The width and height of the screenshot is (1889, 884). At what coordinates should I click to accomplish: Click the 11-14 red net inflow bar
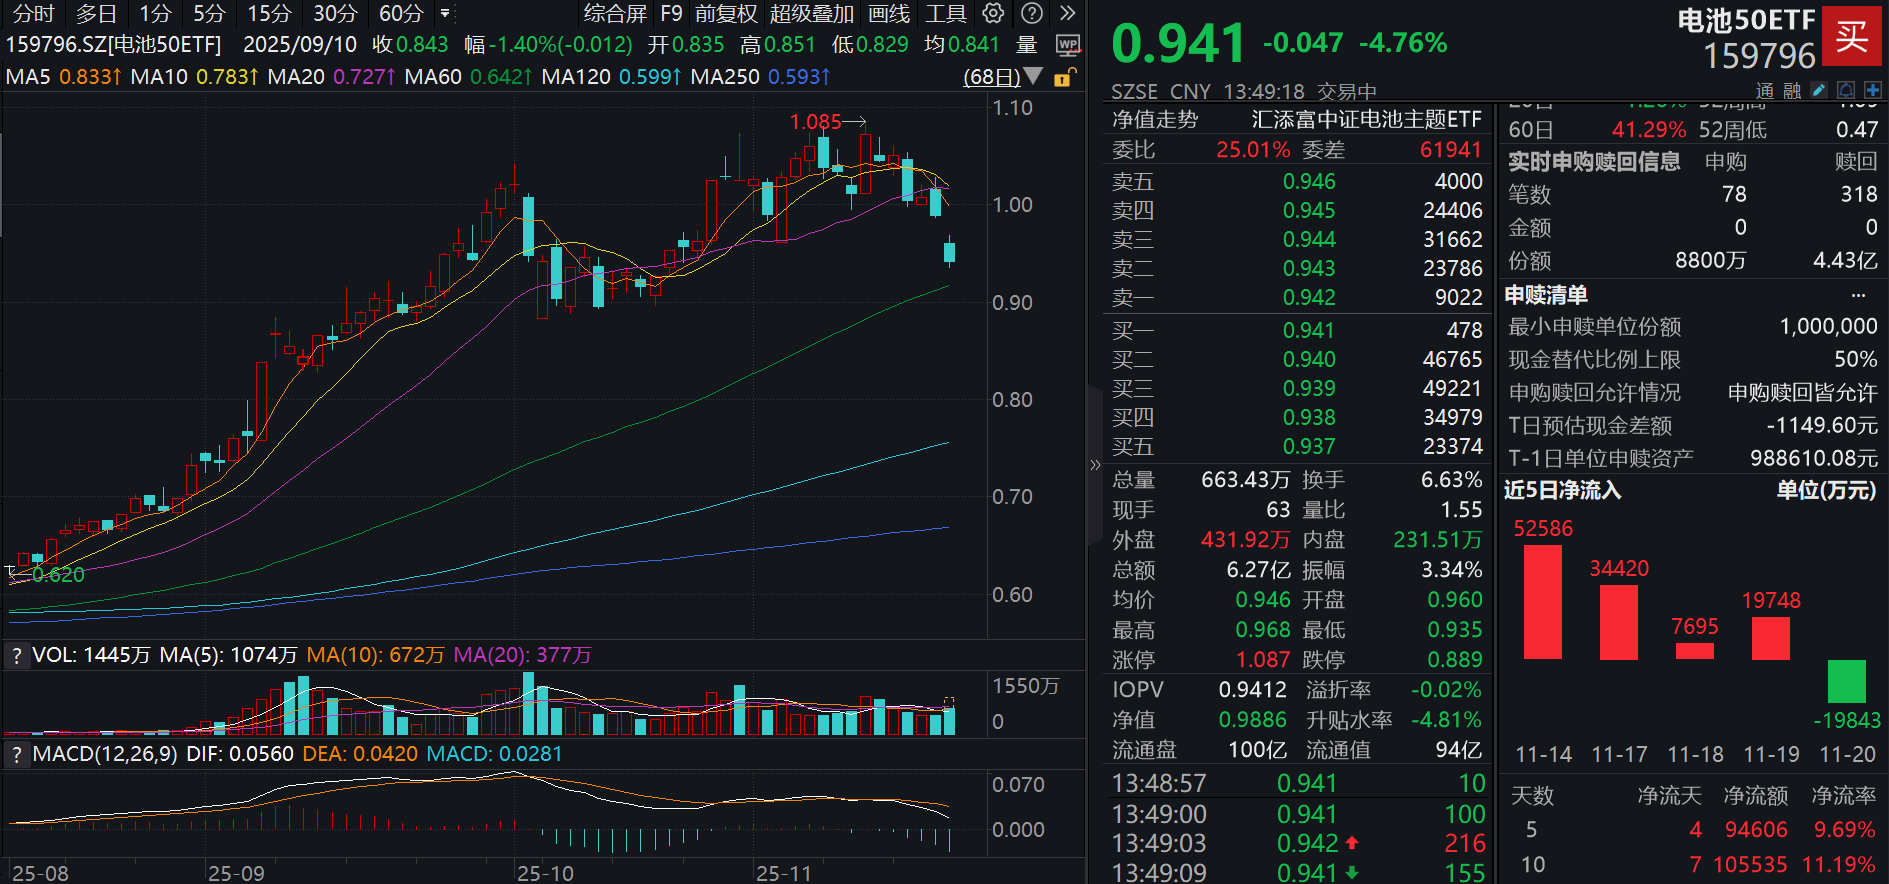(x=1542, y=601)
